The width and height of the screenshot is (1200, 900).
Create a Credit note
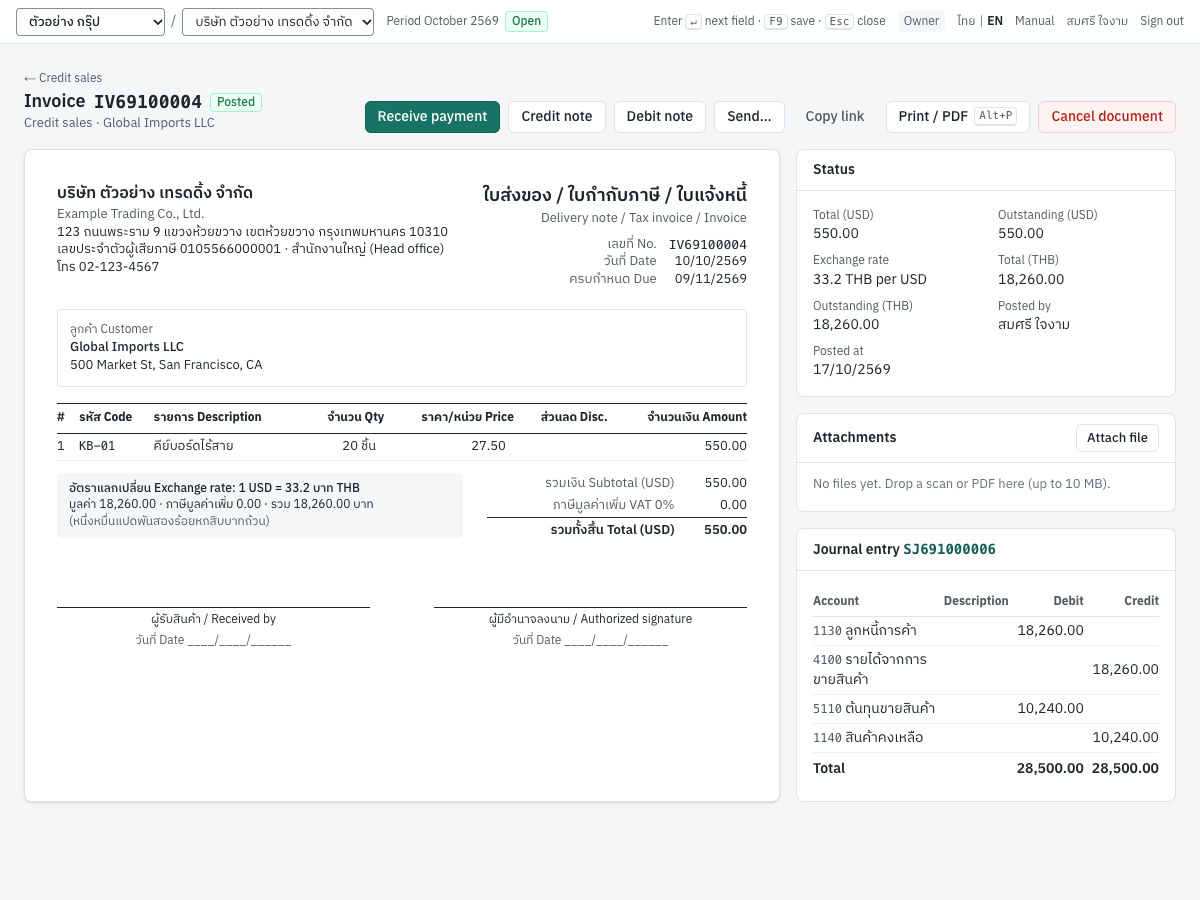tap(557, 117)
